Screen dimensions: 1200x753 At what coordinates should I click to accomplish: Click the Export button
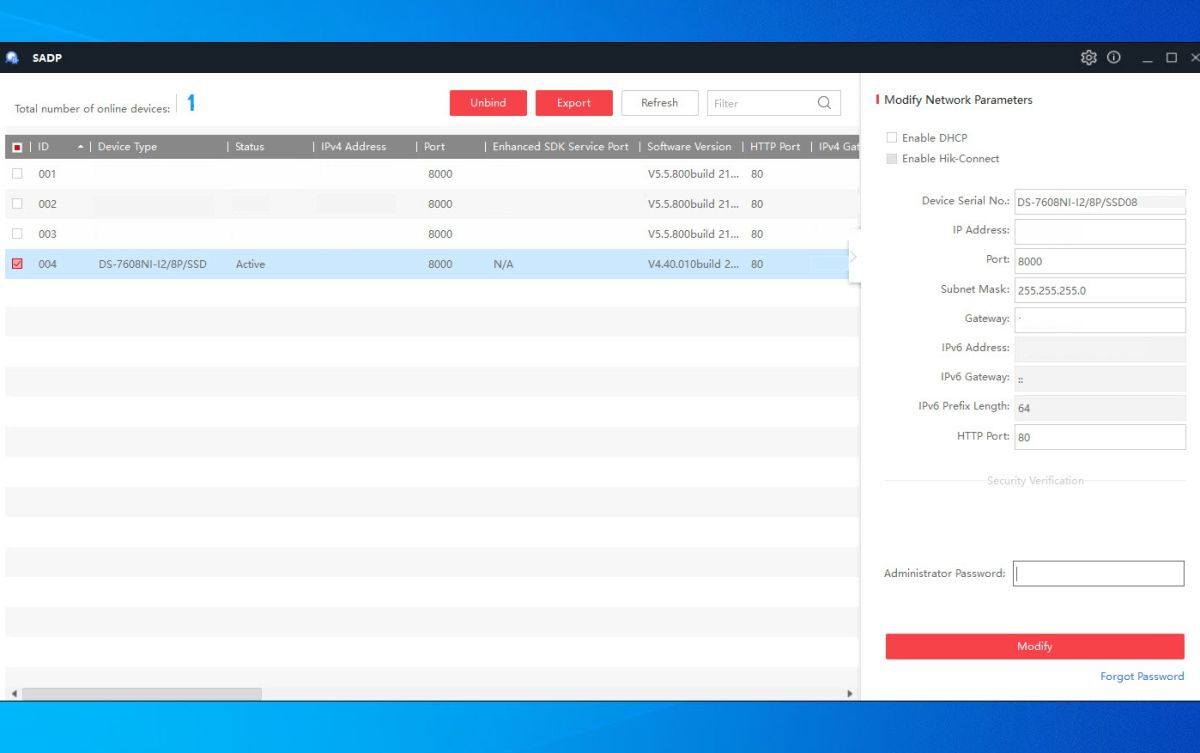coord(574,103)
